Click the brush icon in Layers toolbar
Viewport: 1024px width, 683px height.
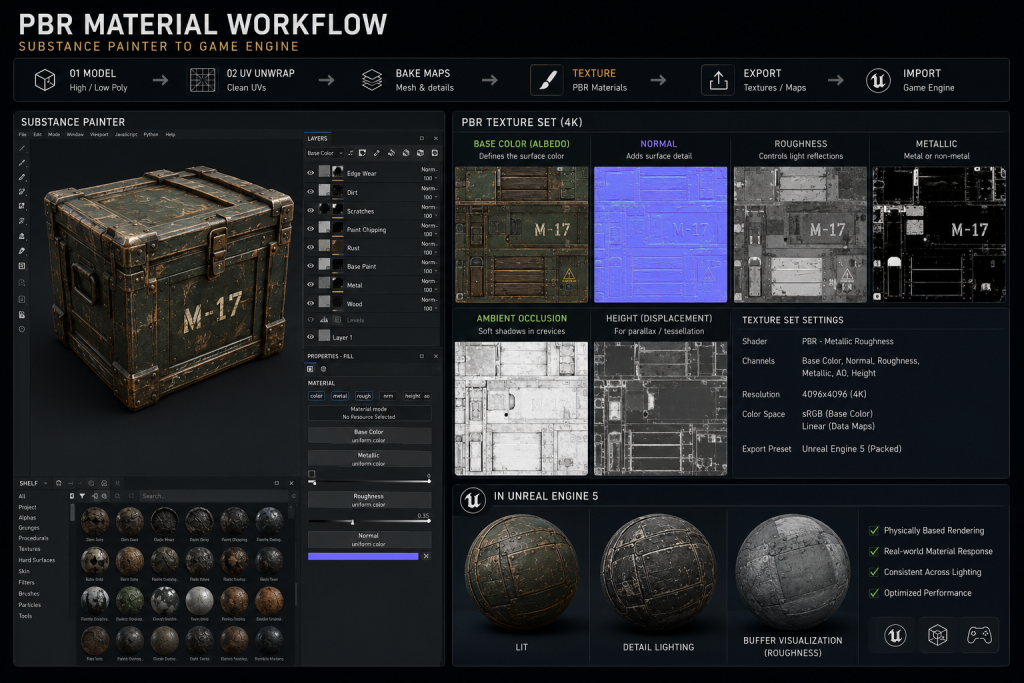point(376,153)
